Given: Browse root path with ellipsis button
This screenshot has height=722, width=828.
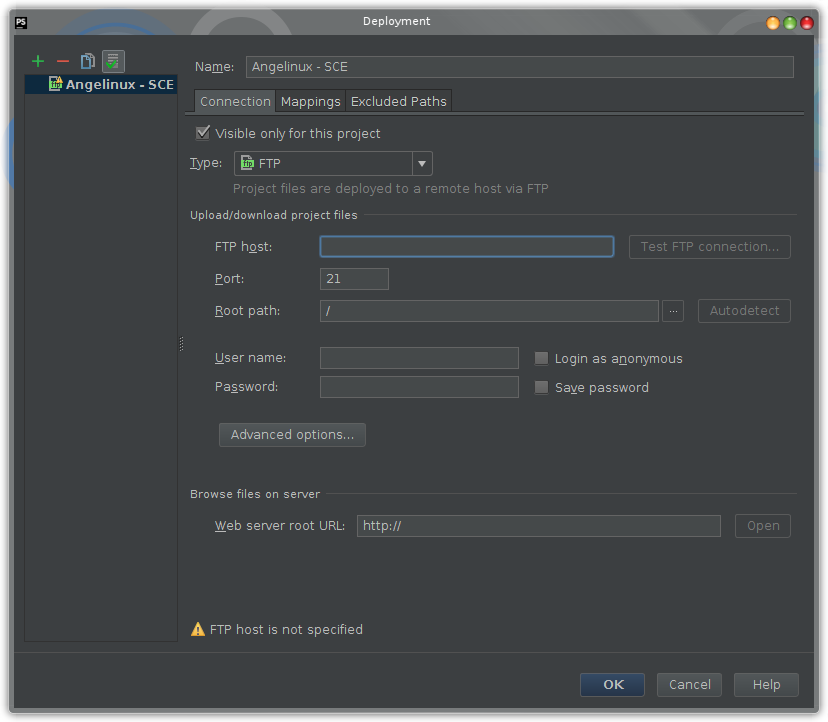Looking at the screenshot, I should point(673,311).
